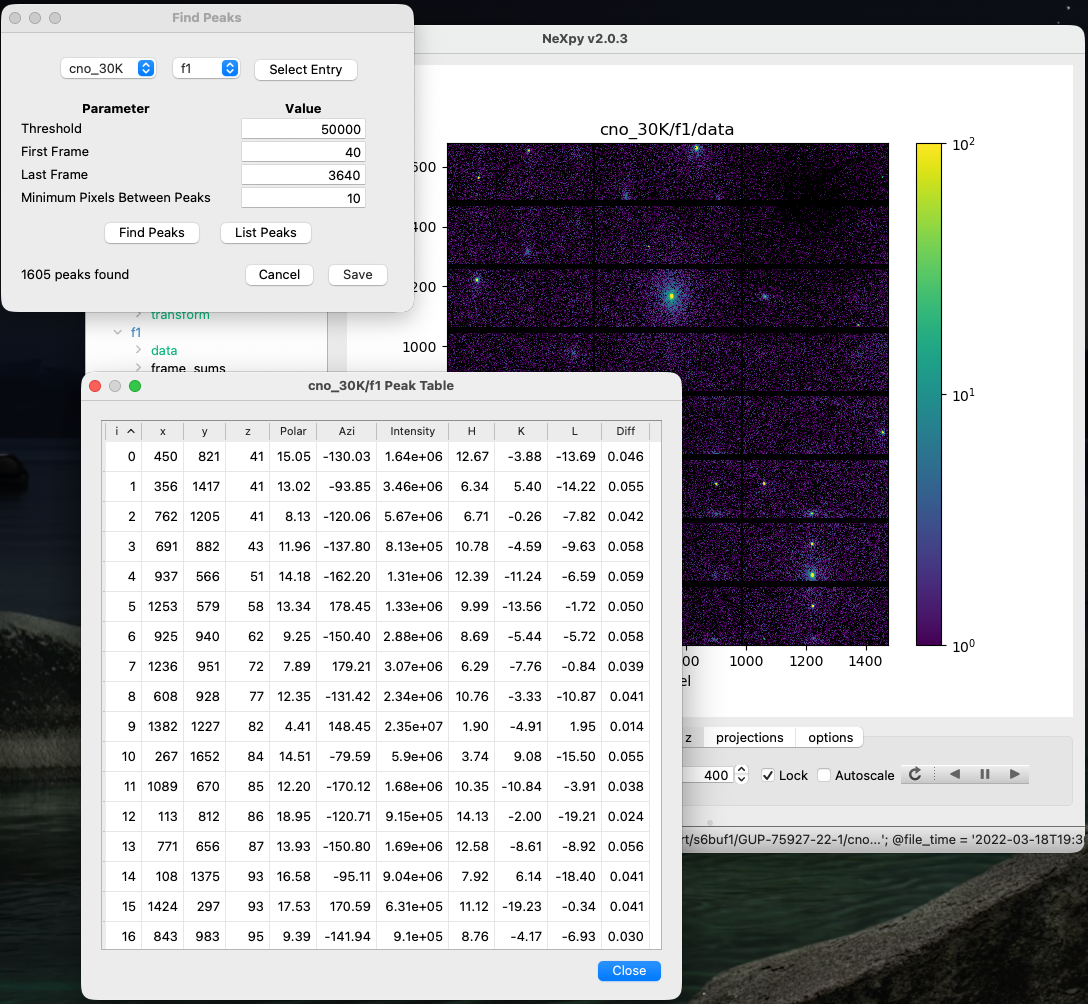Image resolution: width=1088 pixels, height=1004 pixels.
Task: Click the bright central peak in data plot
Action: click(671, 296)
